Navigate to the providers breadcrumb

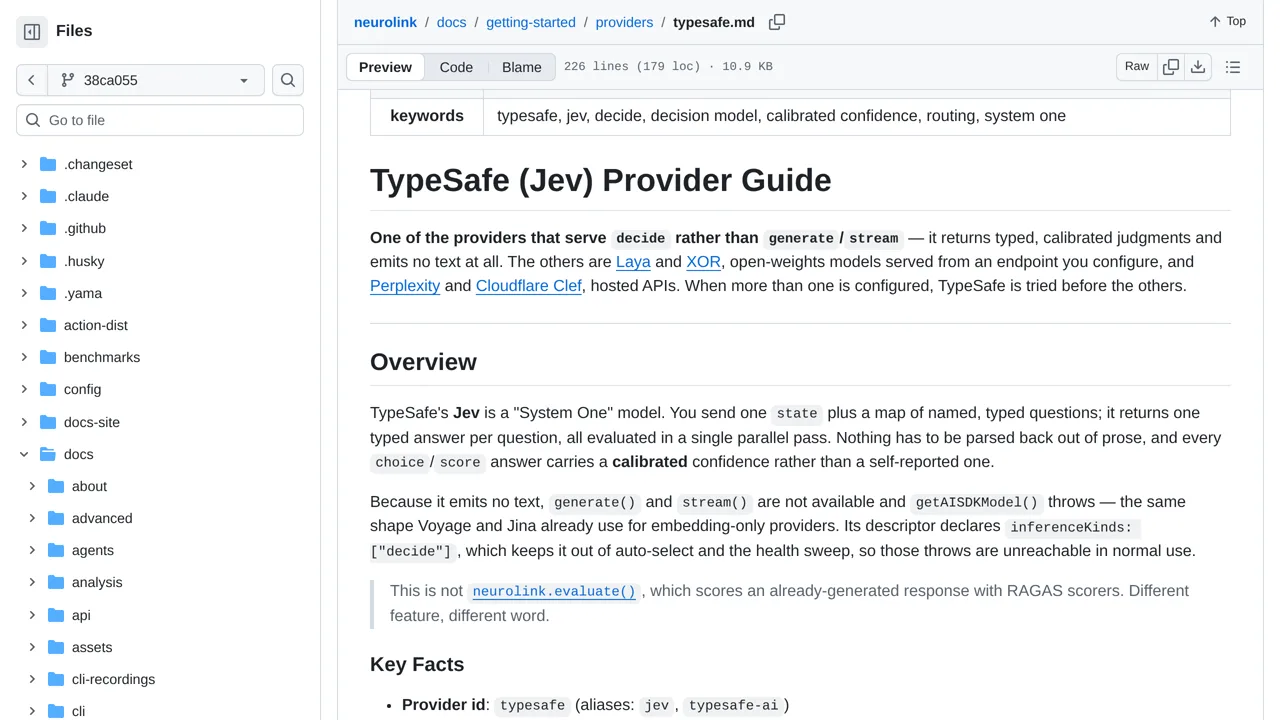[624, 22]
